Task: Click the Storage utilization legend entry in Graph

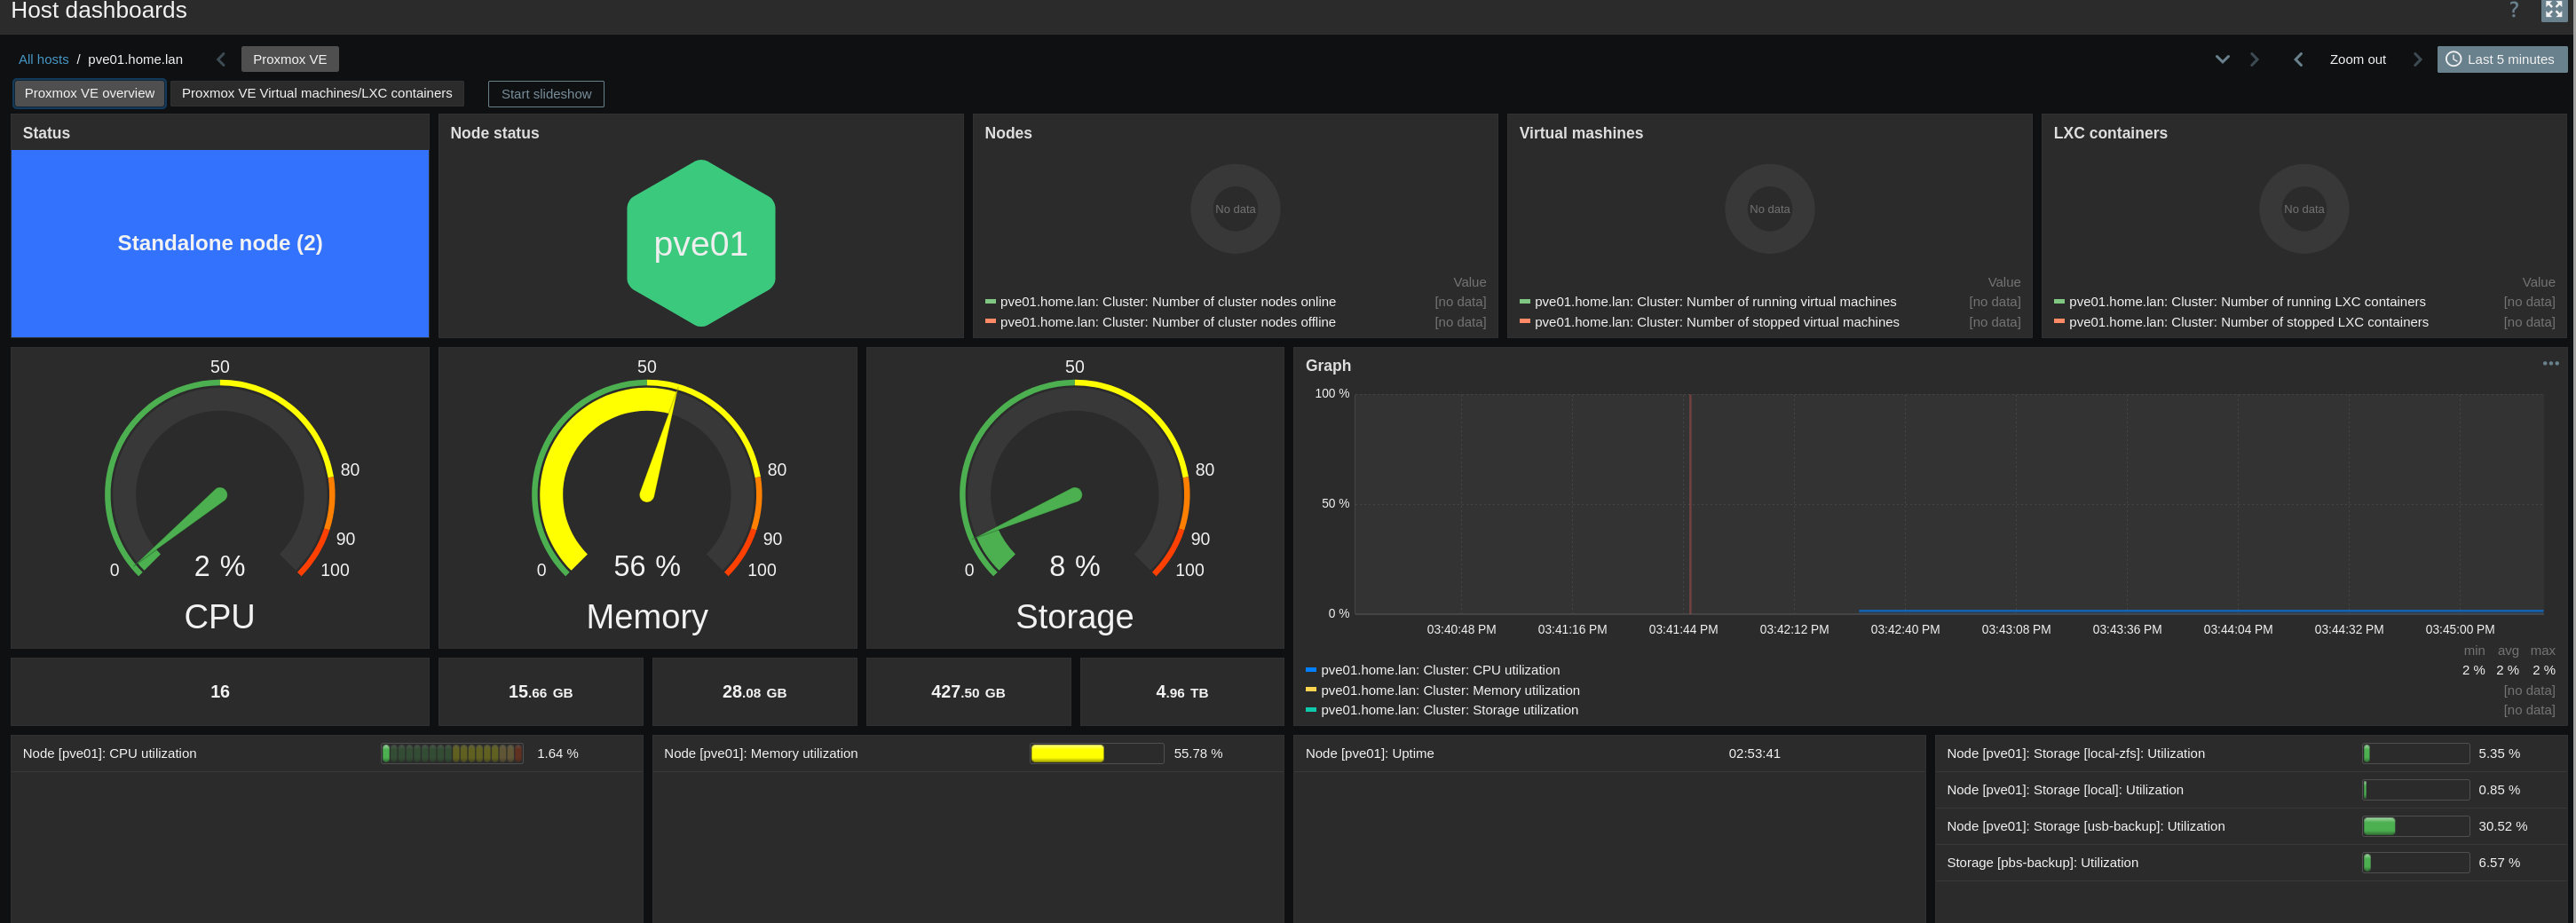Action: pos(1441,710)
